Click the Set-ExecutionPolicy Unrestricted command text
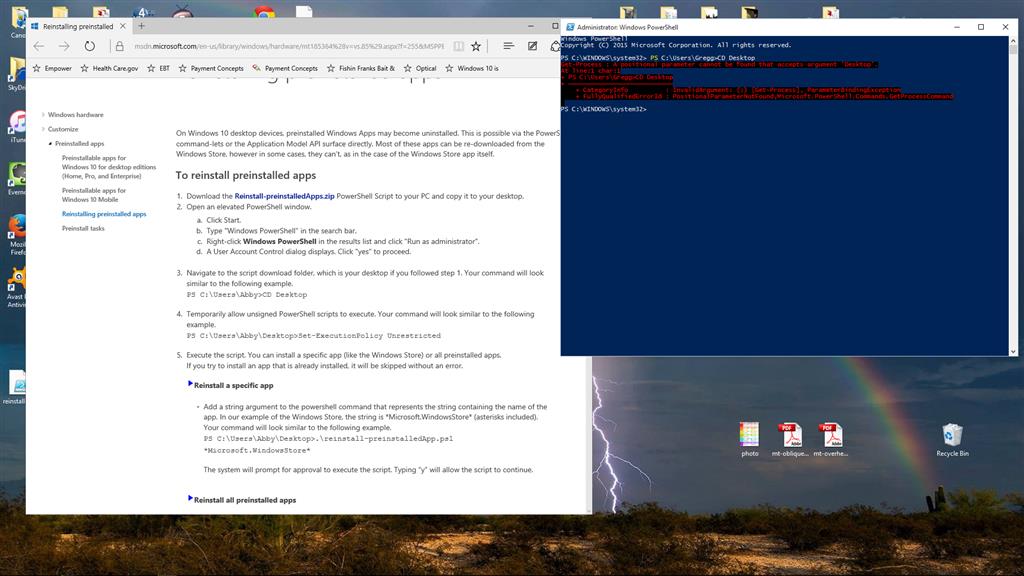Viewport: 1024px width, 576px height. 369,336
